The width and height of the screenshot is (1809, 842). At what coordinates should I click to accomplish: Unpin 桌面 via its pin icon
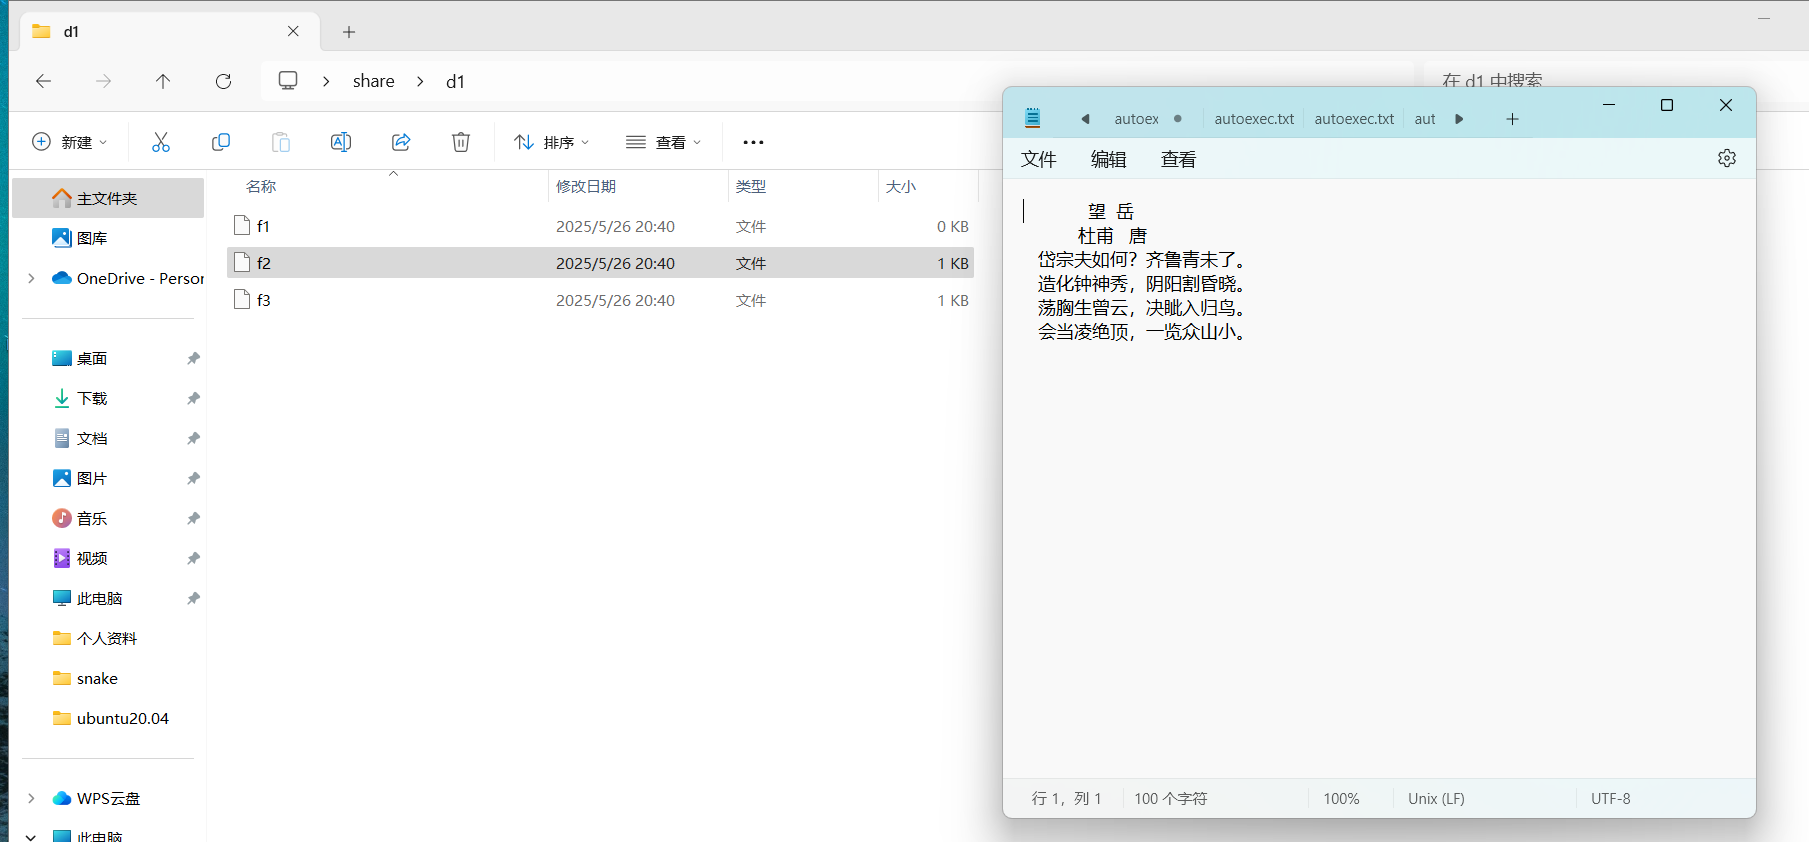click(x=193, y=358)
